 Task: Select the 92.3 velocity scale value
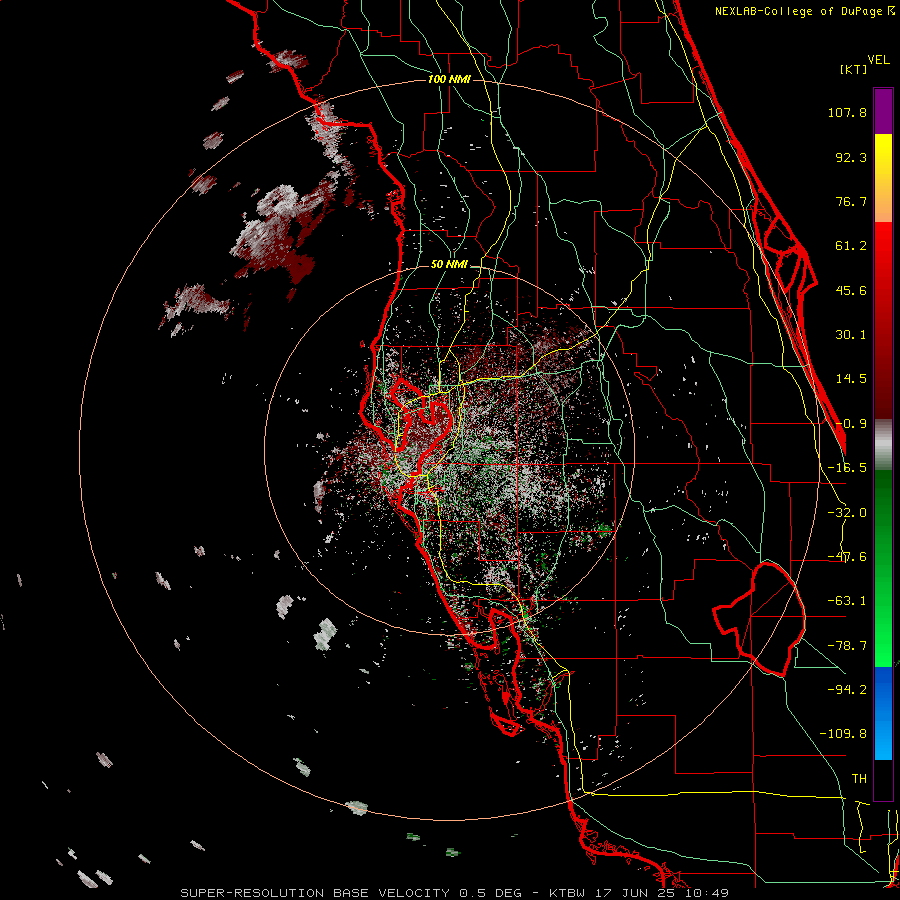[851, 157]
